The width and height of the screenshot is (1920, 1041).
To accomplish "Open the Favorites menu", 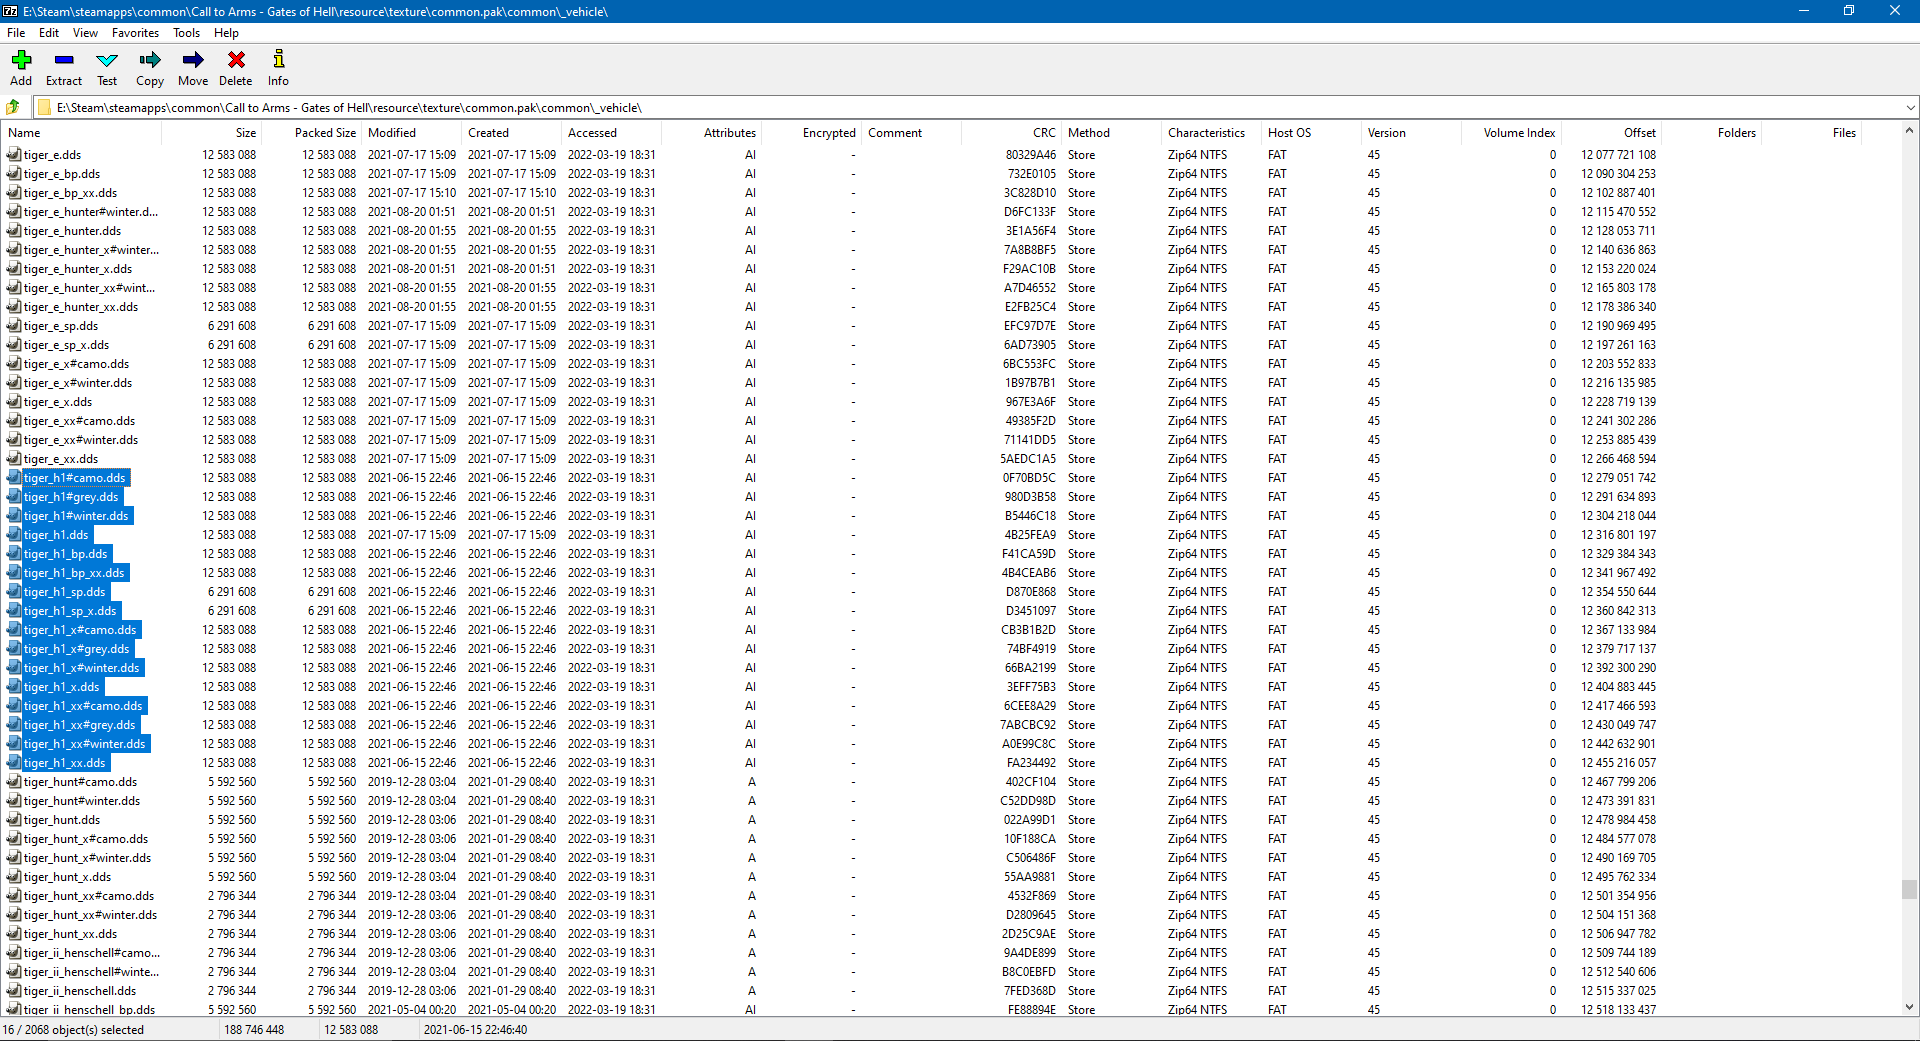I will click(x=135, y=33).
